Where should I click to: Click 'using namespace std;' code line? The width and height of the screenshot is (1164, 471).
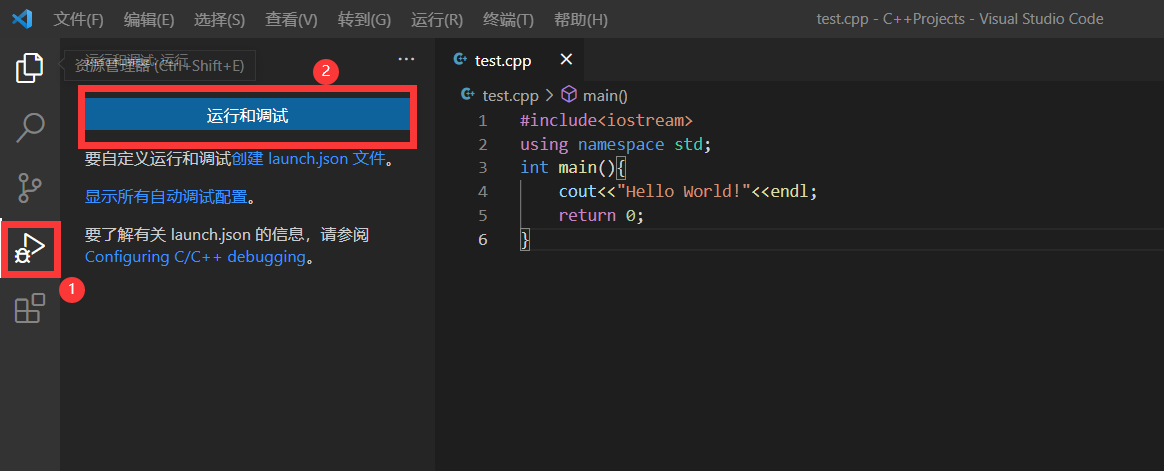pyautogui.click(x=615, y=144)
